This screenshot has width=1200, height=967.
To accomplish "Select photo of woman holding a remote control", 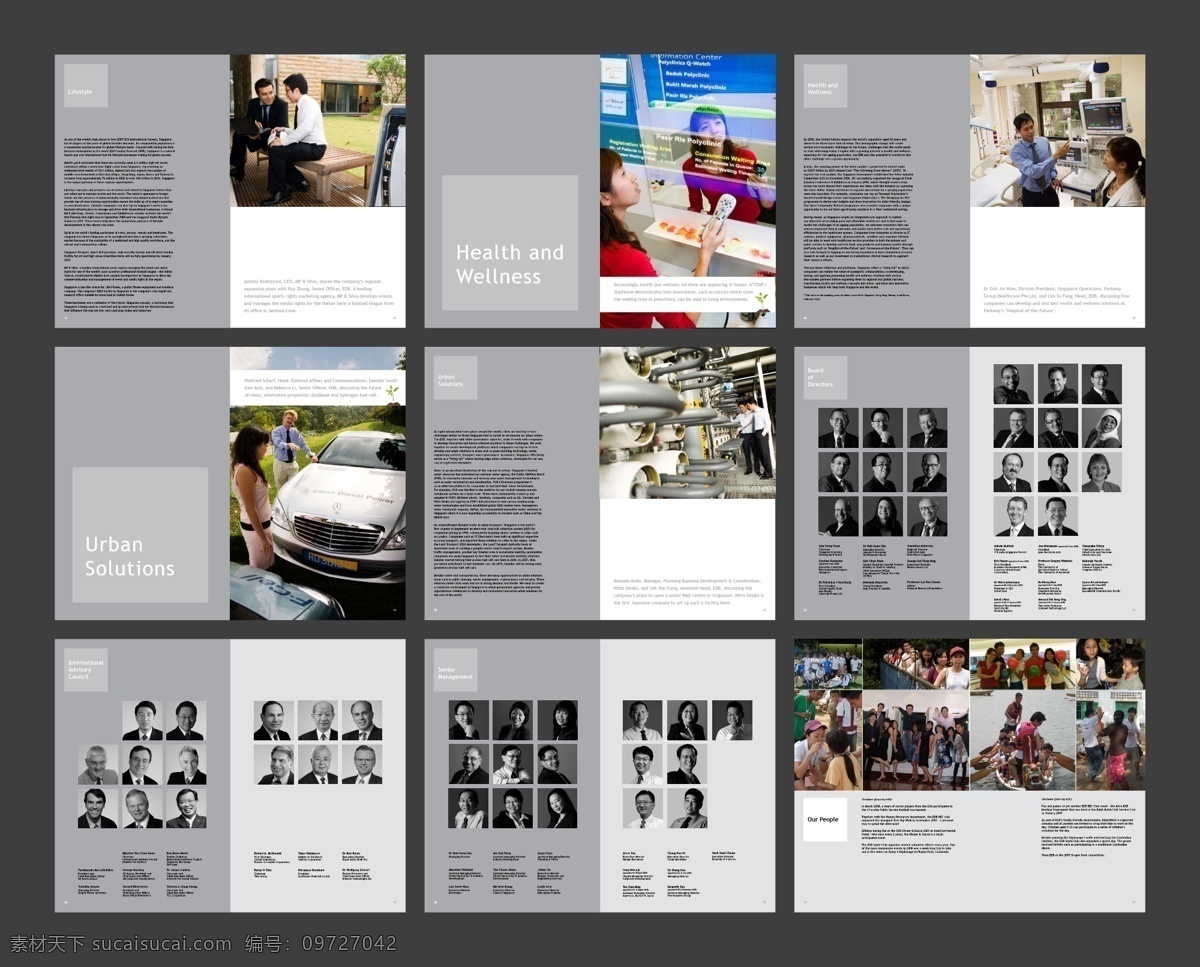I will tap(688, 191).
